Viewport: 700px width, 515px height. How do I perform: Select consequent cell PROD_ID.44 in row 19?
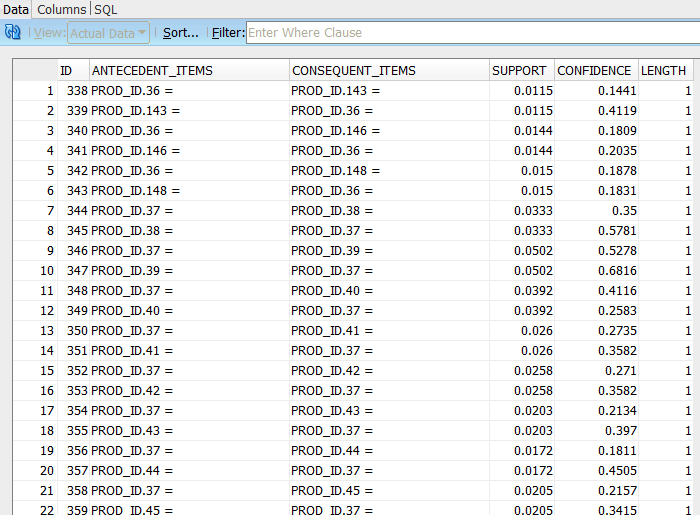click(x=389, y=451)
